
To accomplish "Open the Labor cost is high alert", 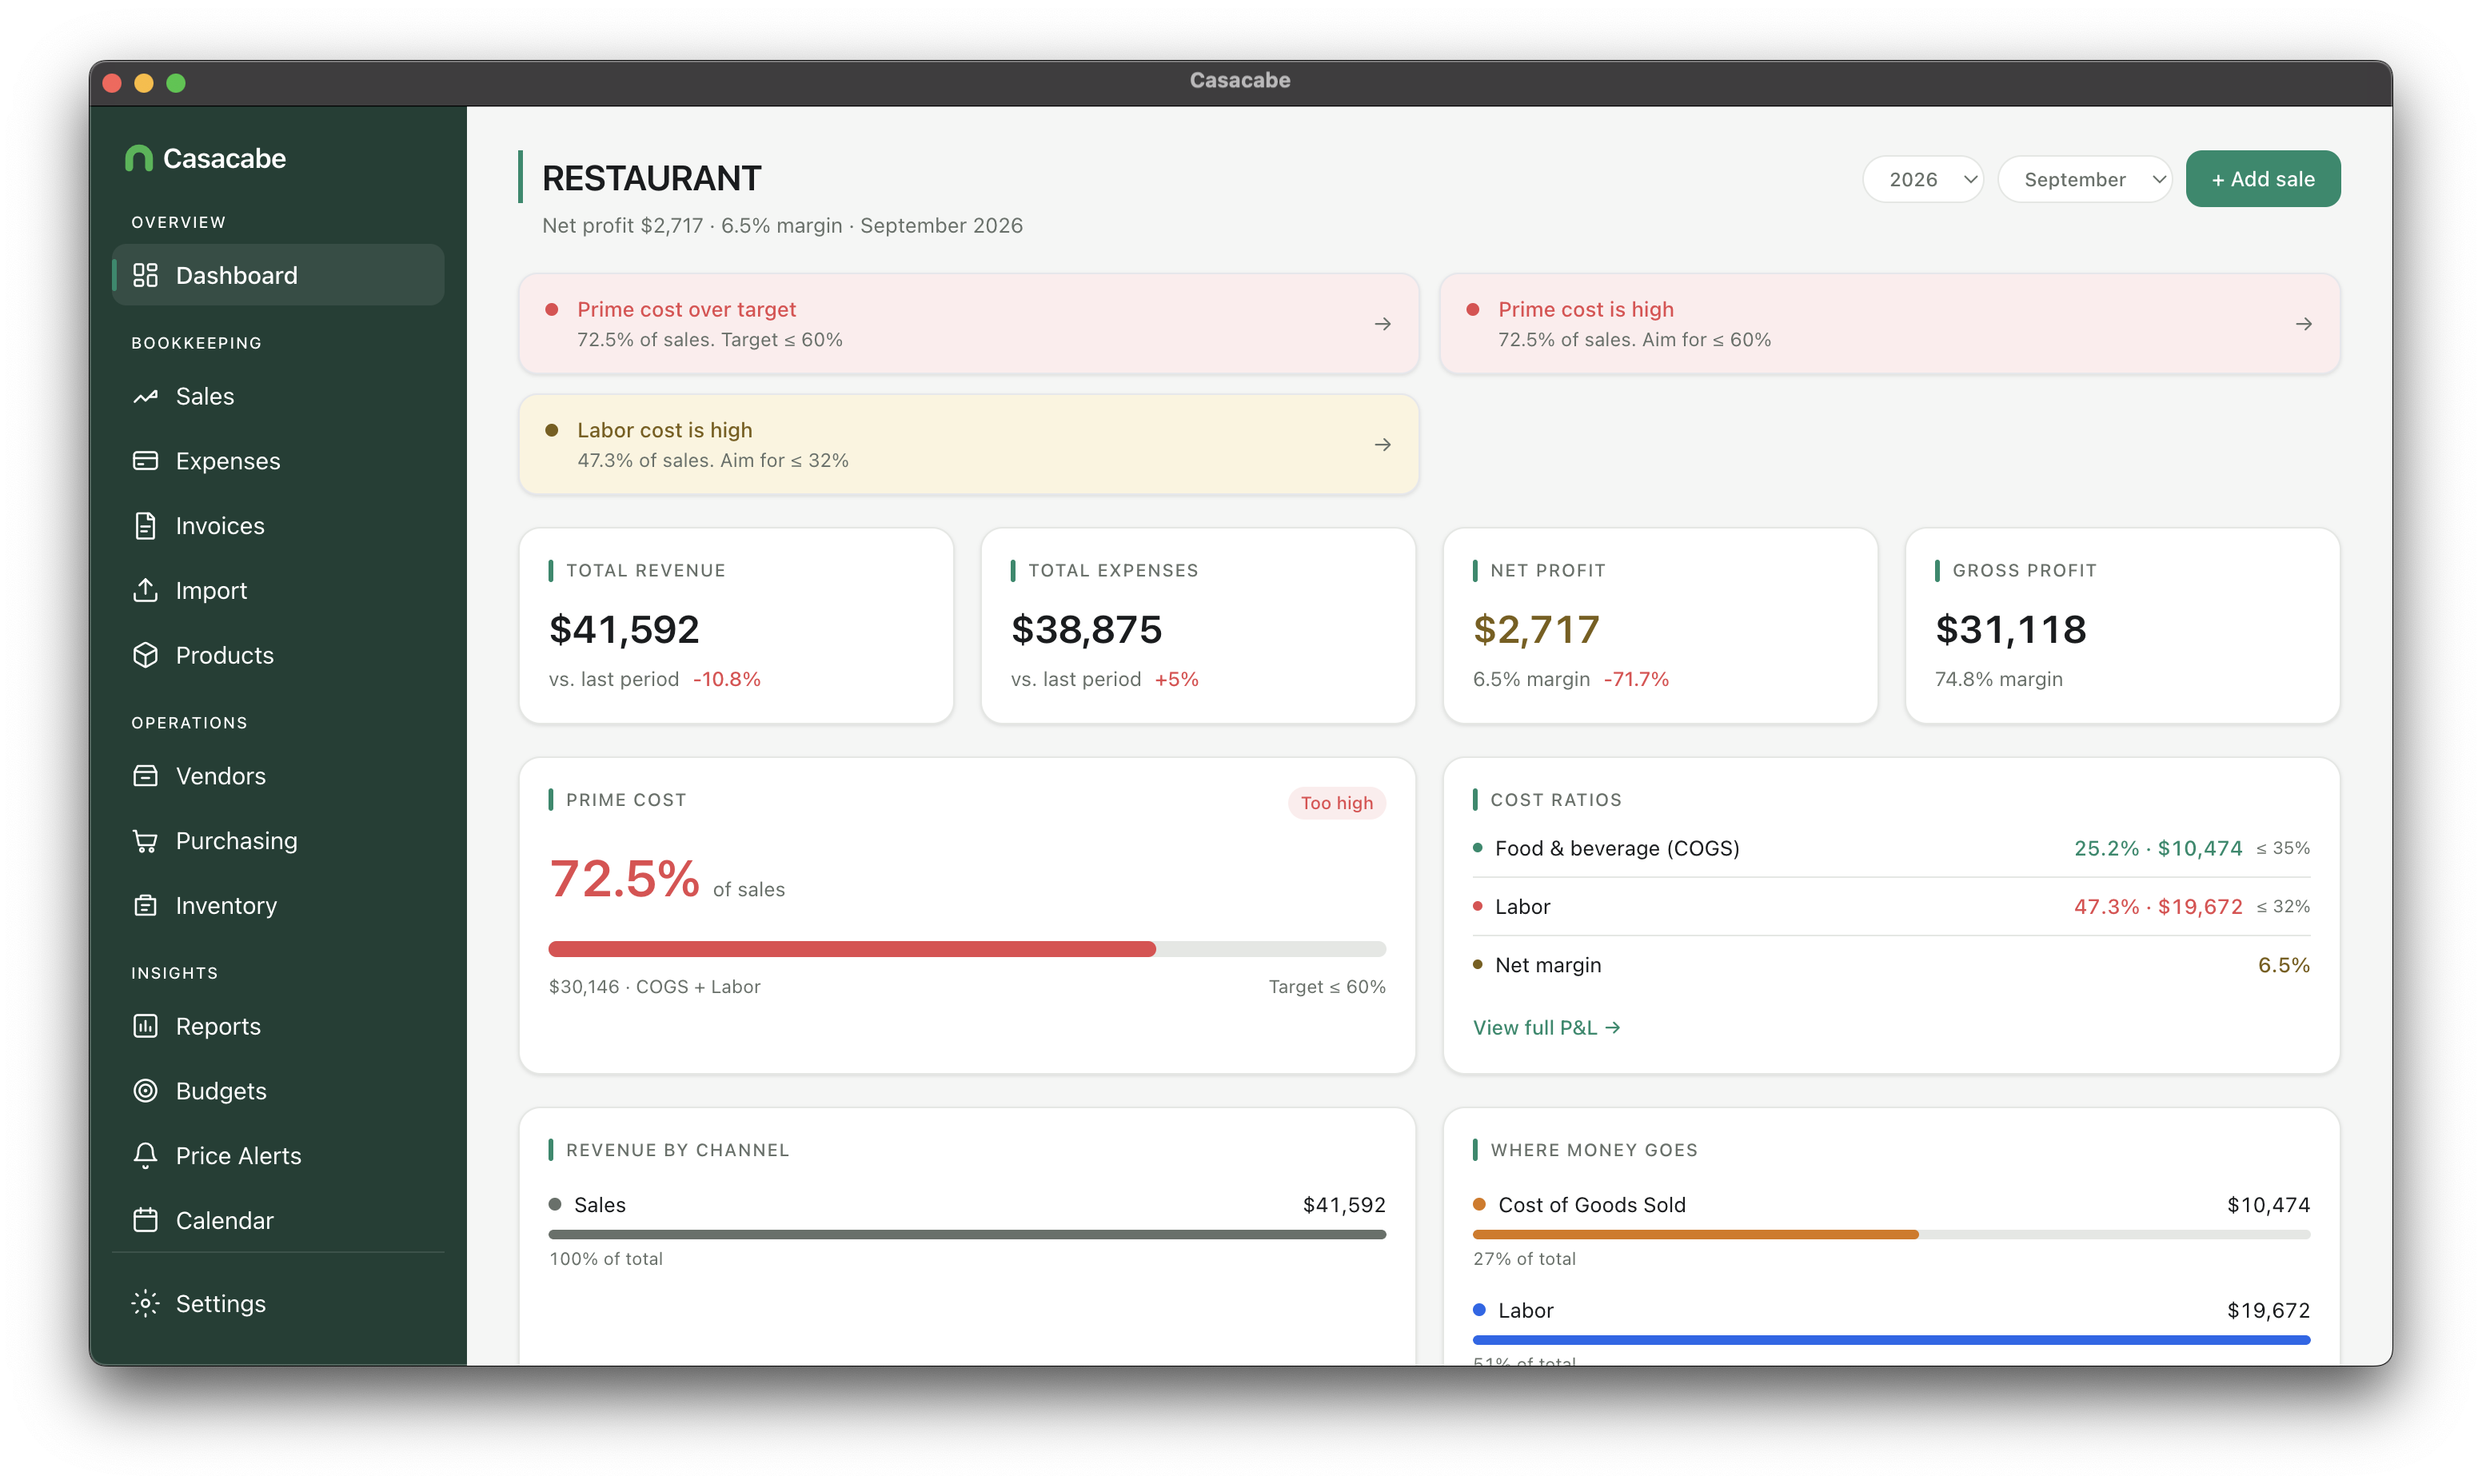I will [969, 445].
